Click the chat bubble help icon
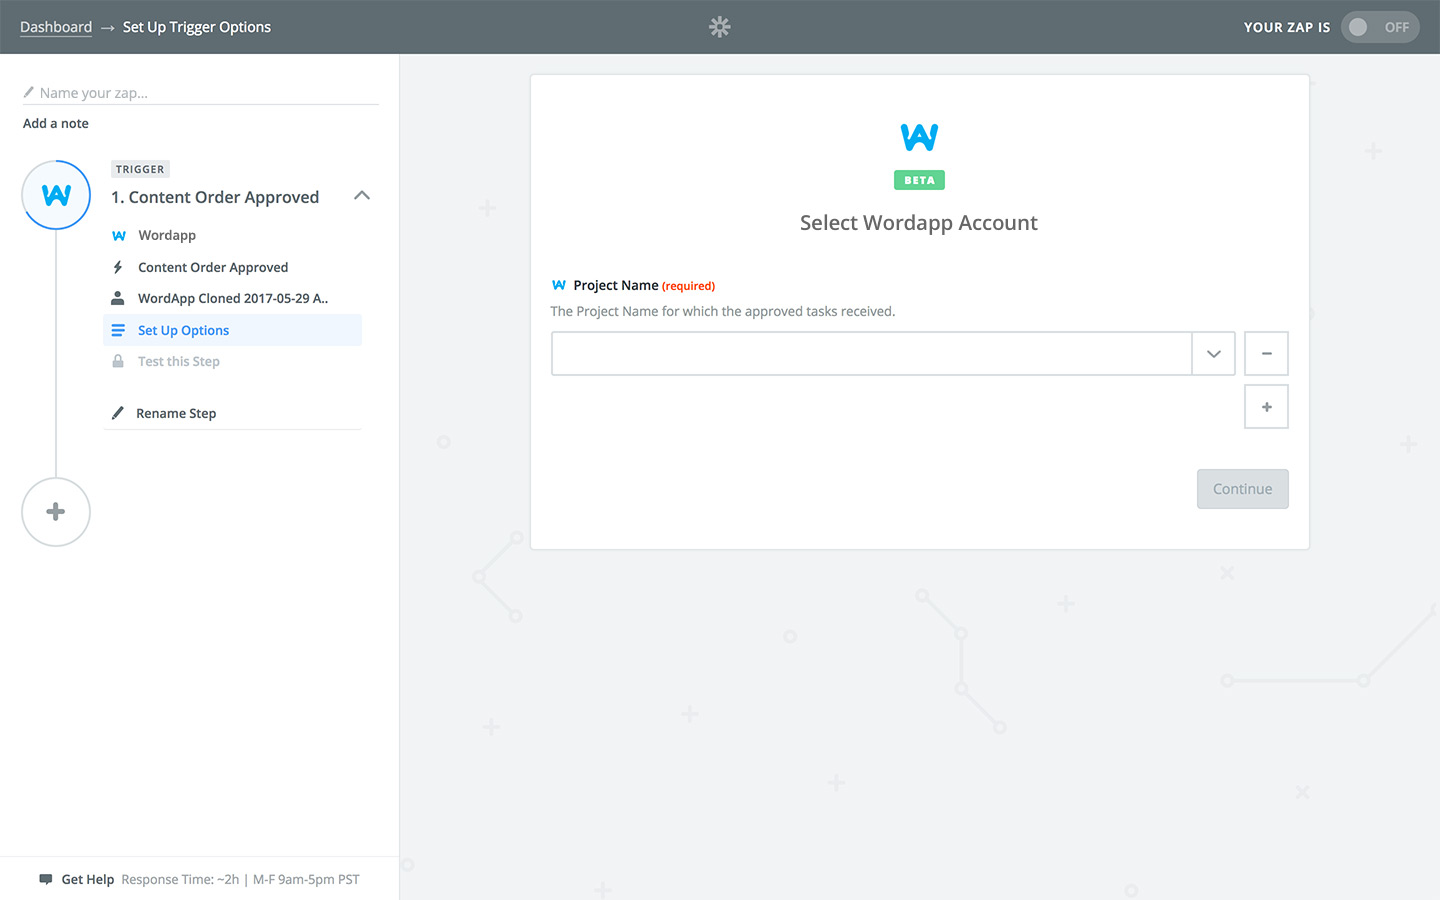 pos(46,880)
